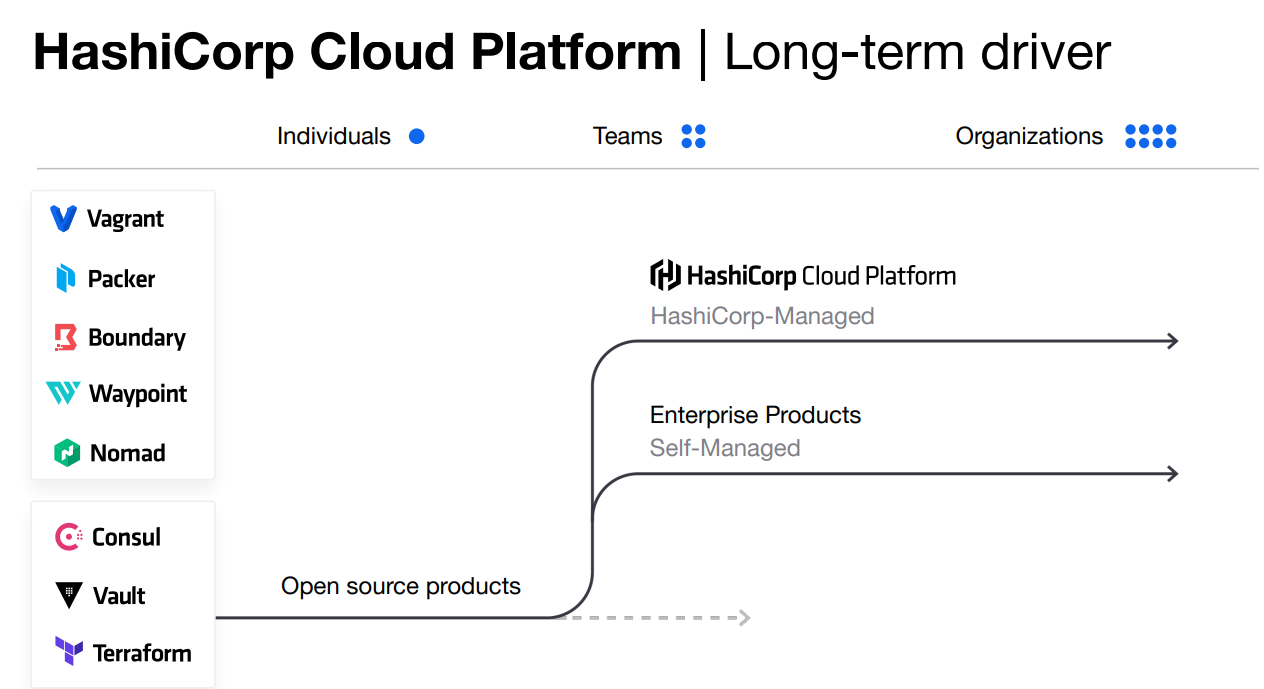Toggle the four-dot Teams indicator

pyautogui.click(x=694, y=136)
